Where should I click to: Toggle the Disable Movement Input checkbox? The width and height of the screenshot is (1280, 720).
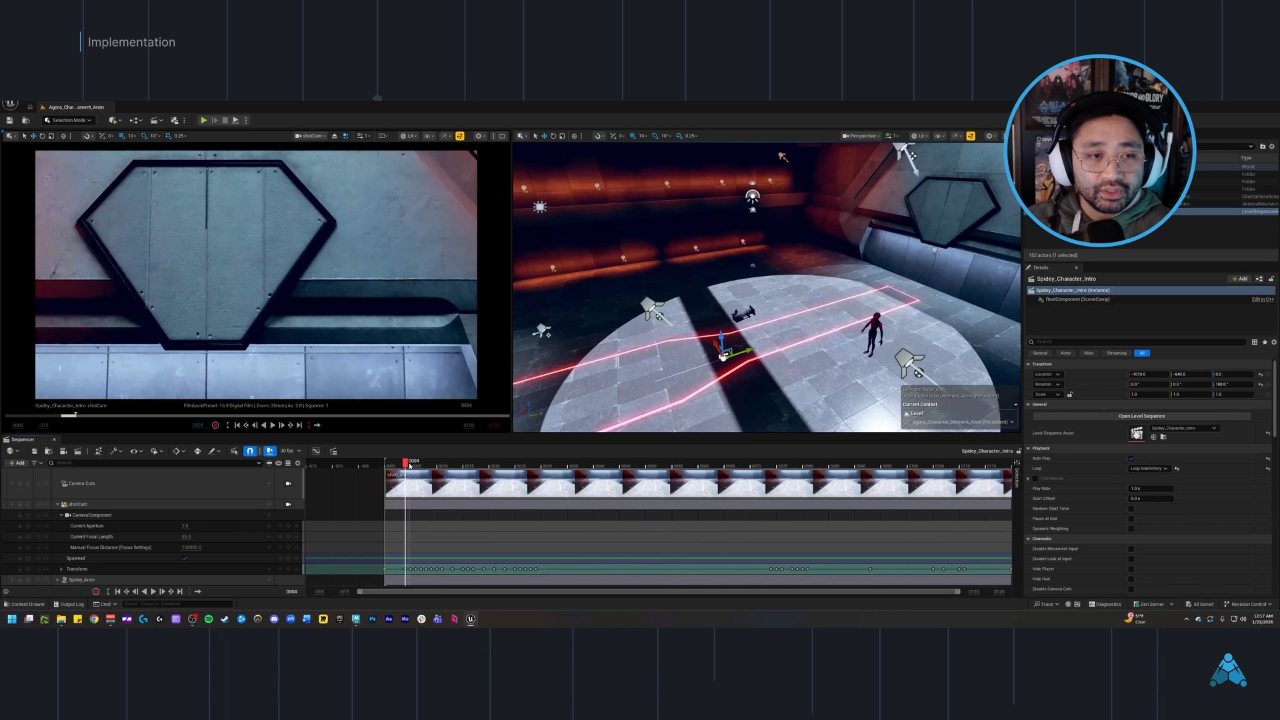point(1131,549)
